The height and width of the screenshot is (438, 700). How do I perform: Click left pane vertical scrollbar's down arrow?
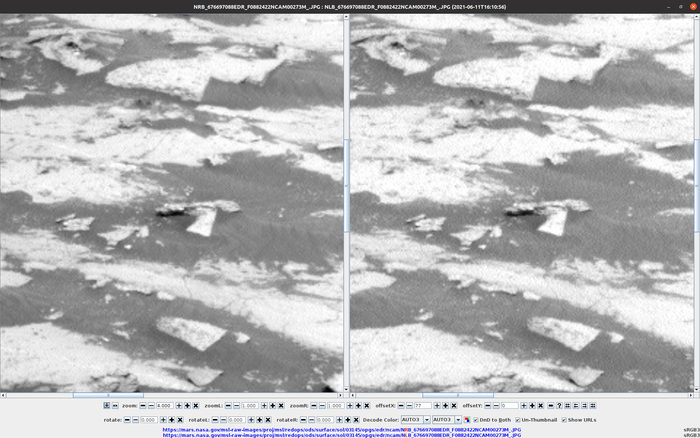pos(346,390)
